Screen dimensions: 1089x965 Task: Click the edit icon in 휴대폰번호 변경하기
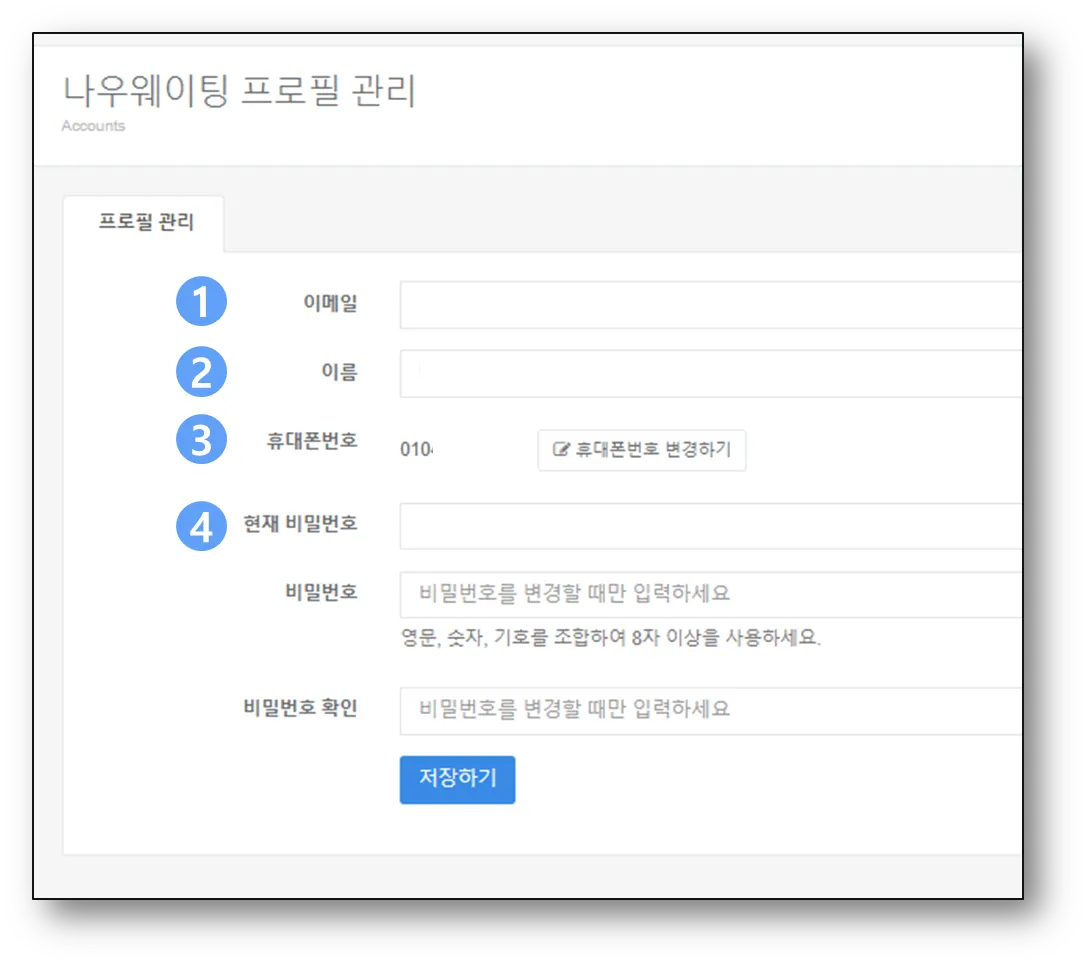(560, 449)
